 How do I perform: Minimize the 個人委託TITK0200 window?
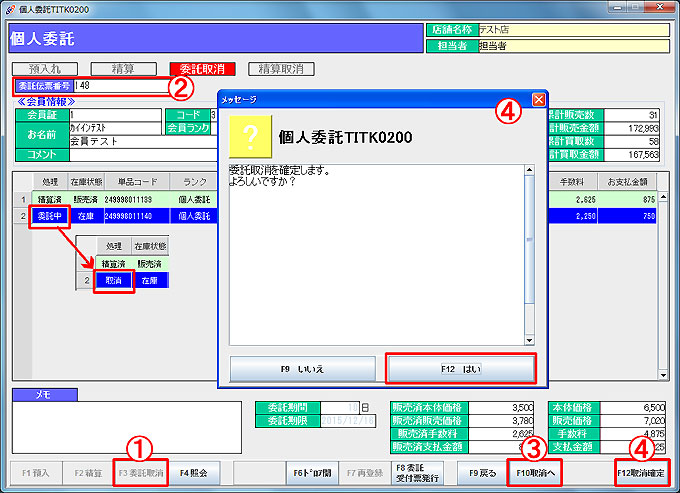(x=618, y=7)
